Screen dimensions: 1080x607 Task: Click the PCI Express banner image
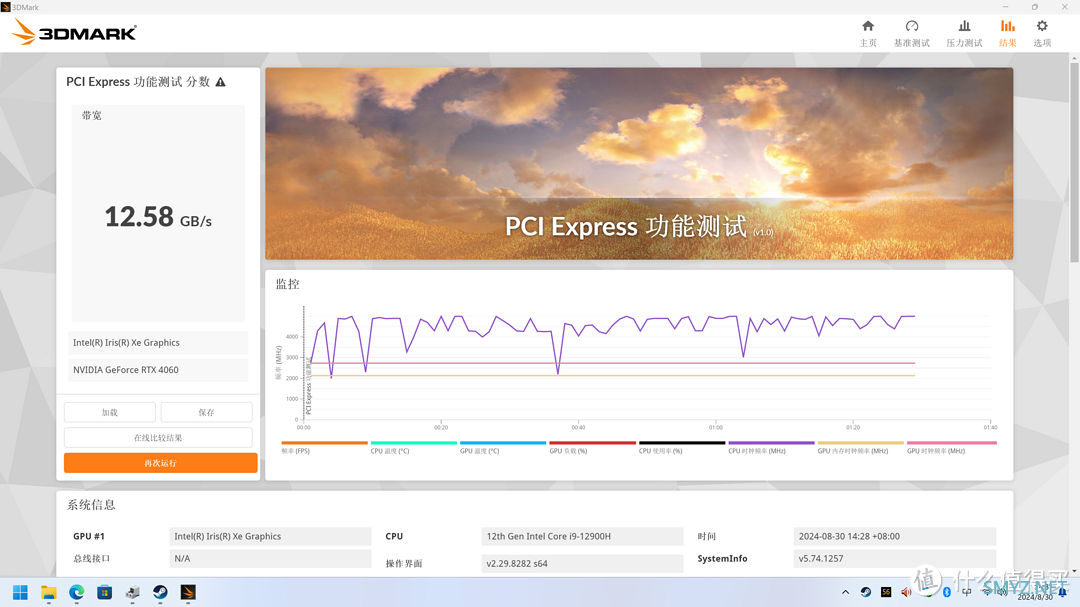click(639, 163)
